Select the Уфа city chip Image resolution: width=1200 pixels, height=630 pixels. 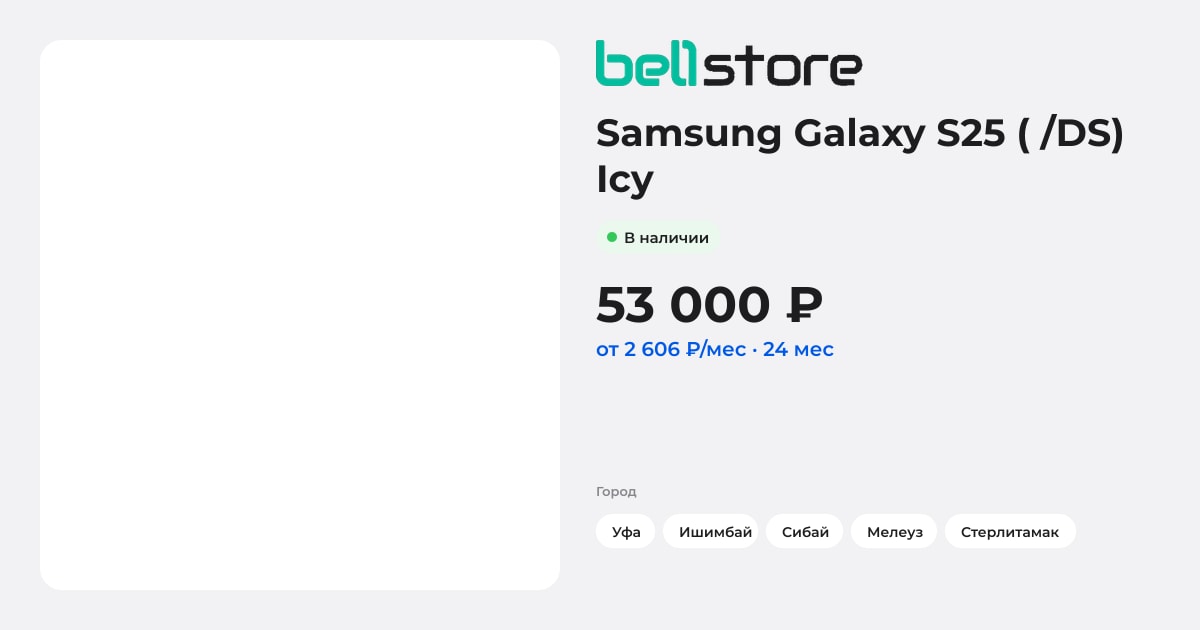pos(626,531)
